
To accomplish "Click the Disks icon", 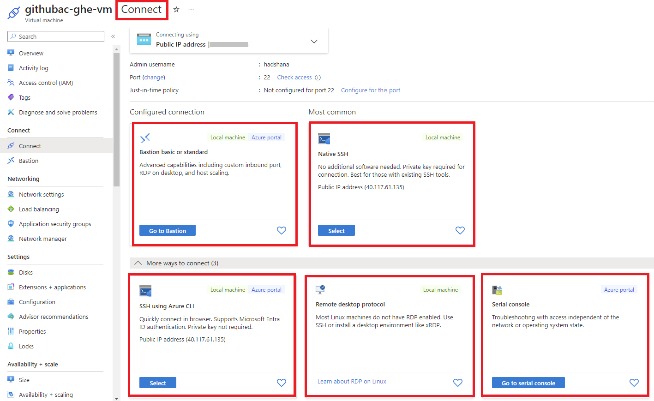I will coord(11,272).
